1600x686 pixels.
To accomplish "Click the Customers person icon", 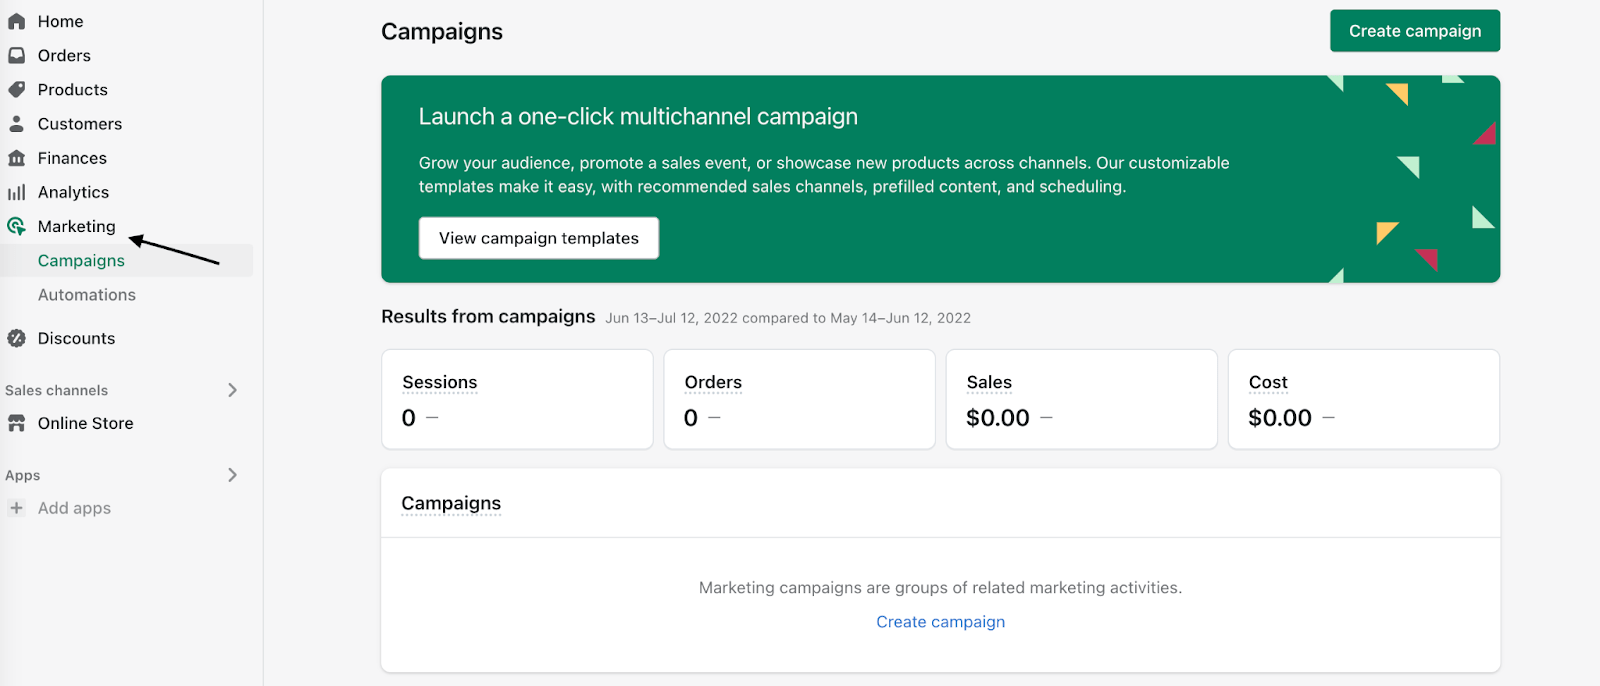I will [16, 124].
